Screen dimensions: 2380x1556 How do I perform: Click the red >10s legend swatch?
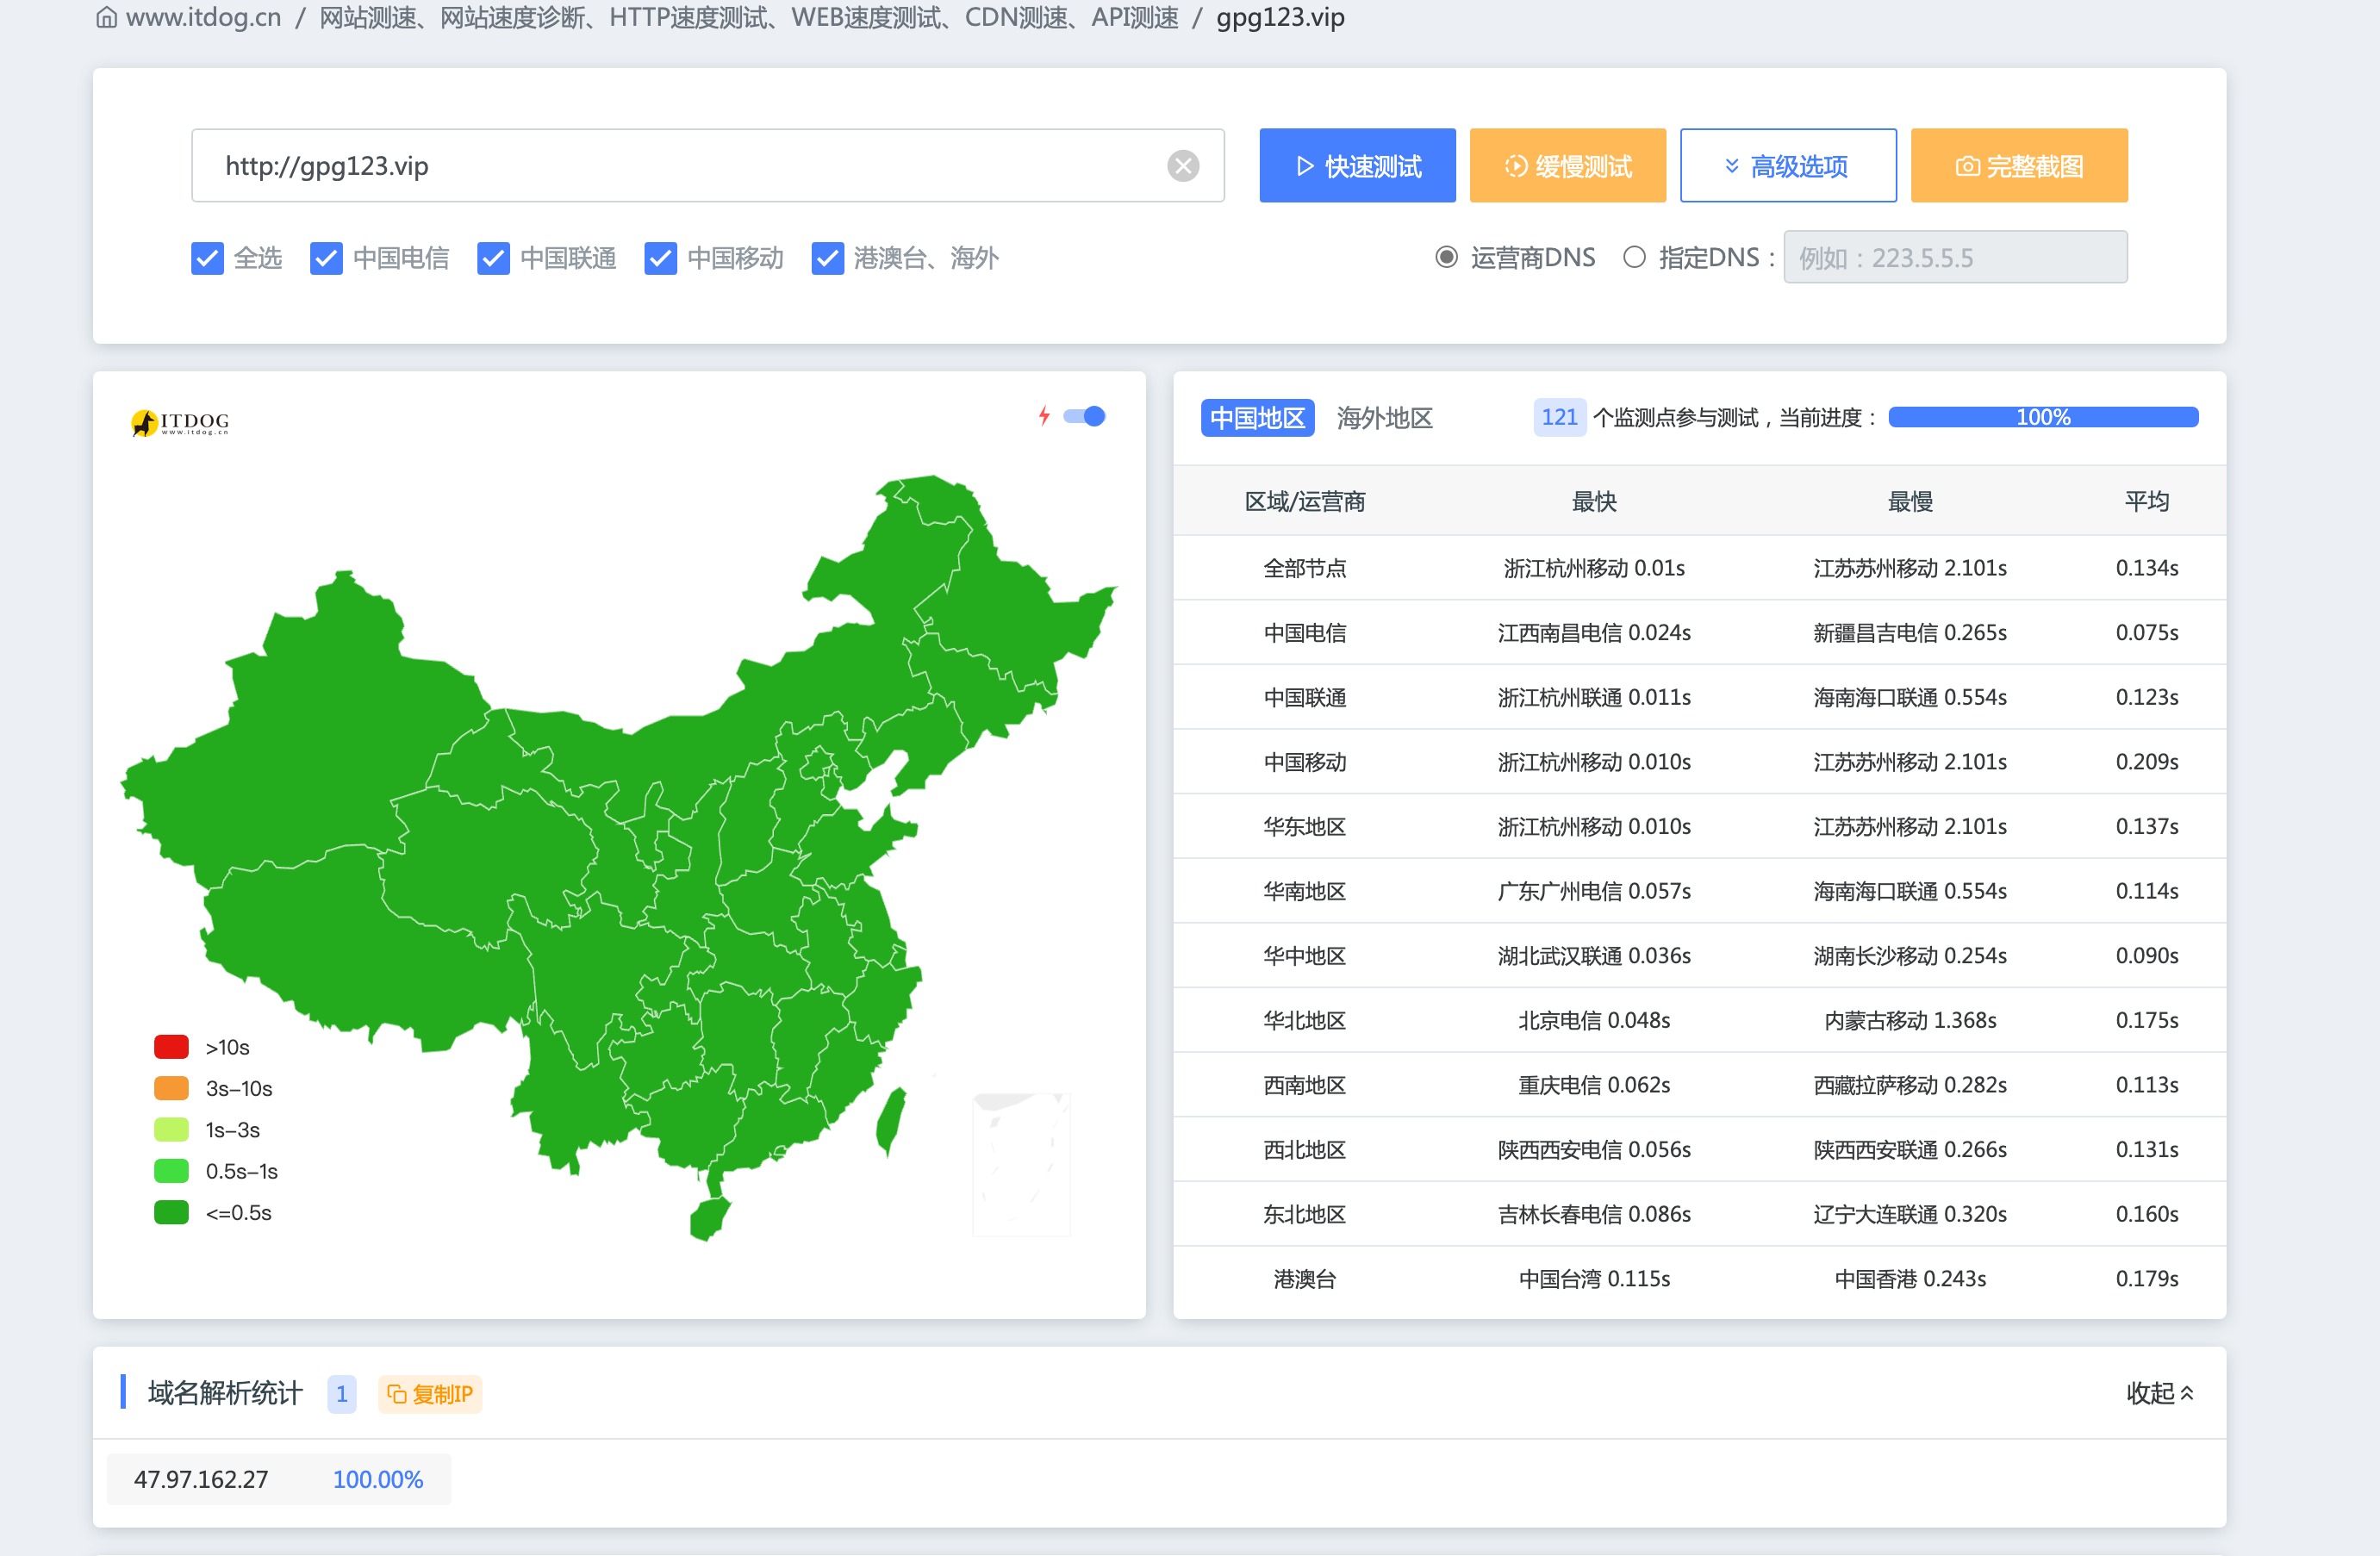tap(171, 1047)
